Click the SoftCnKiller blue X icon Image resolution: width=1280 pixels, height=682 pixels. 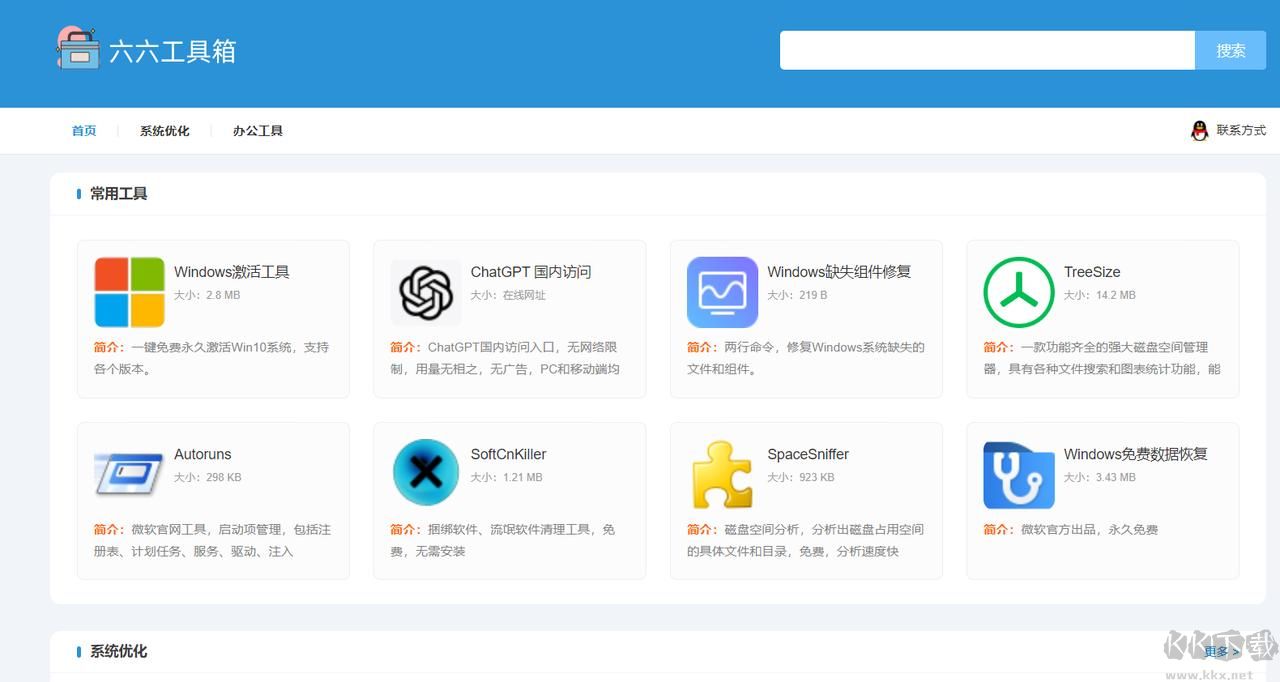pyautogui.click(x=425, y=474)
